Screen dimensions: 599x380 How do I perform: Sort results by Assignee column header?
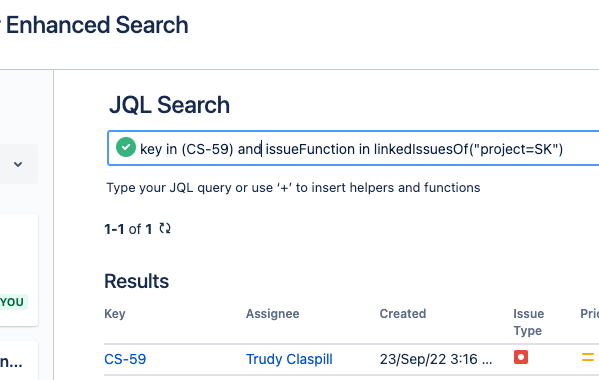pos(272,314)
